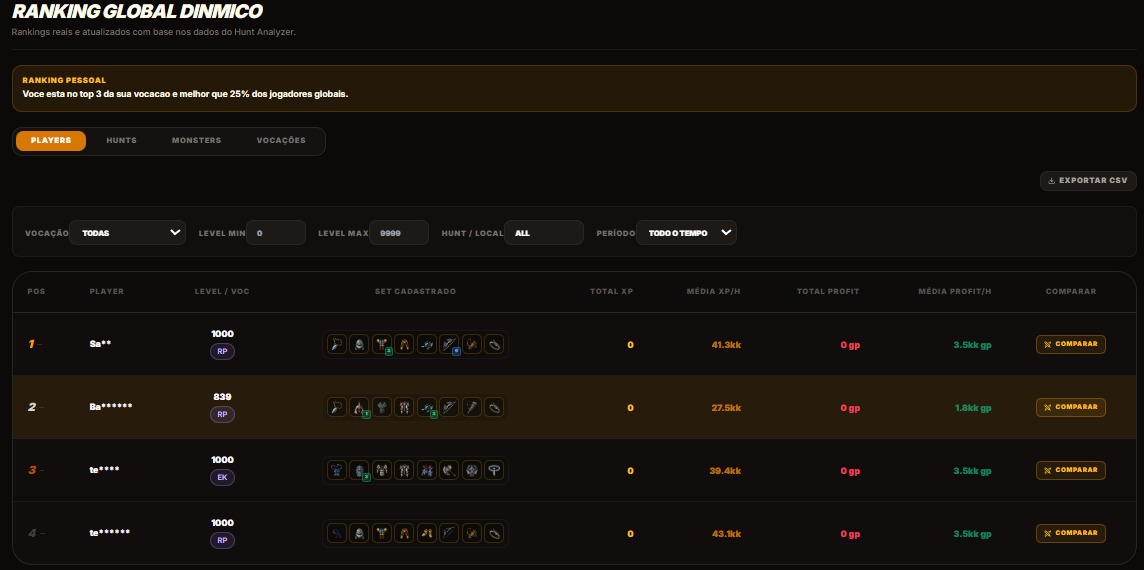Click player name Ba******

(111, 407)
